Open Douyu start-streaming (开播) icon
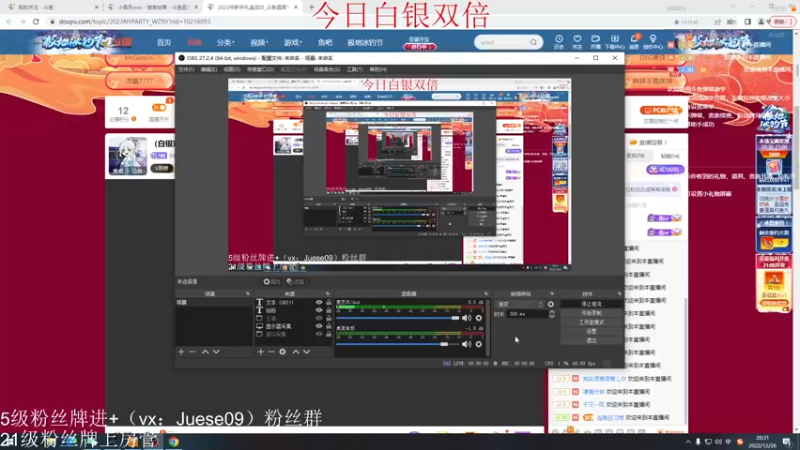 (x=595, y=42)
